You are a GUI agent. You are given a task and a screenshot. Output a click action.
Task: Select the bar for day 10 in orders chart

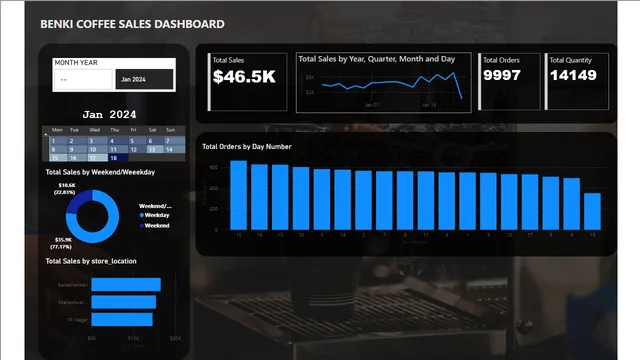coord(301,198)
